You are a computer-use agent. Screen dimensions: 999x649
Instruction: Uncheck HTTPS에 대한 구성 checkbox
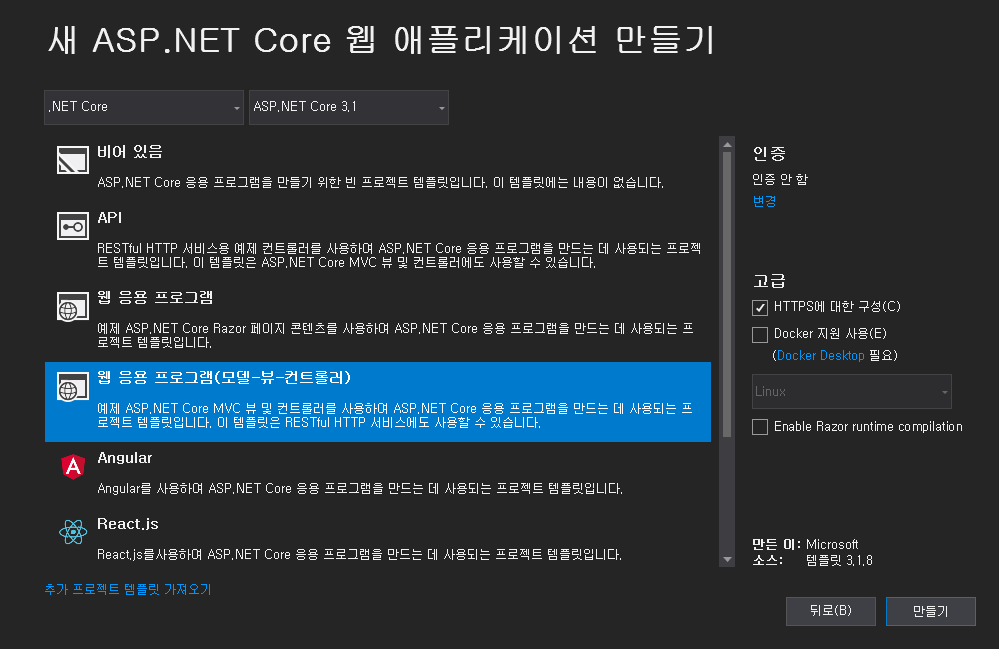click(x=759, y=308)
